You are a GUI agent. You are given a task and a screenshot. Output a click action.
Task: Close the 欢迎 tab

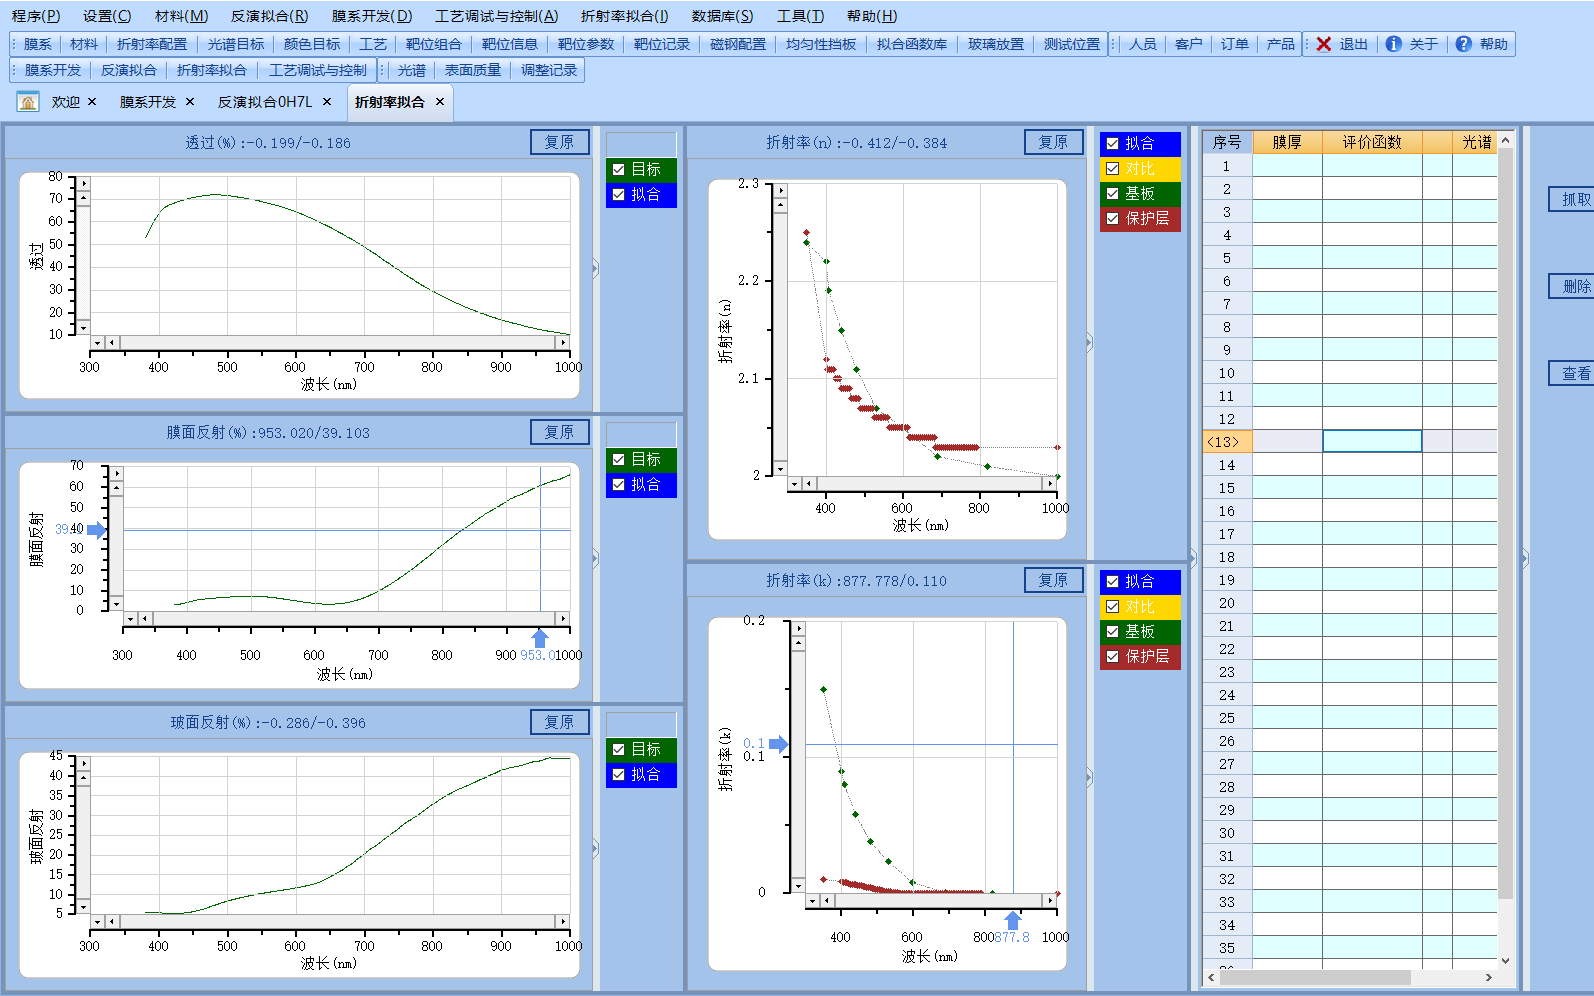(x=92, y=102)
